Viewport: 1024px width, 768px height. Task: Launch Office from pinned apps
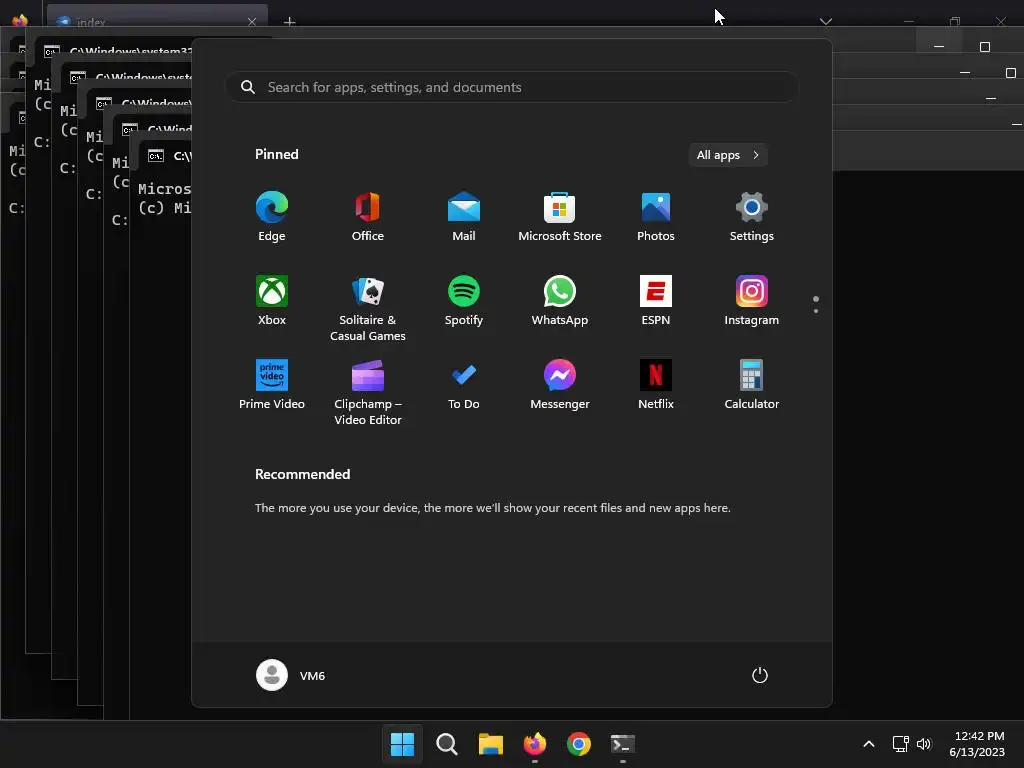(368, 216)
